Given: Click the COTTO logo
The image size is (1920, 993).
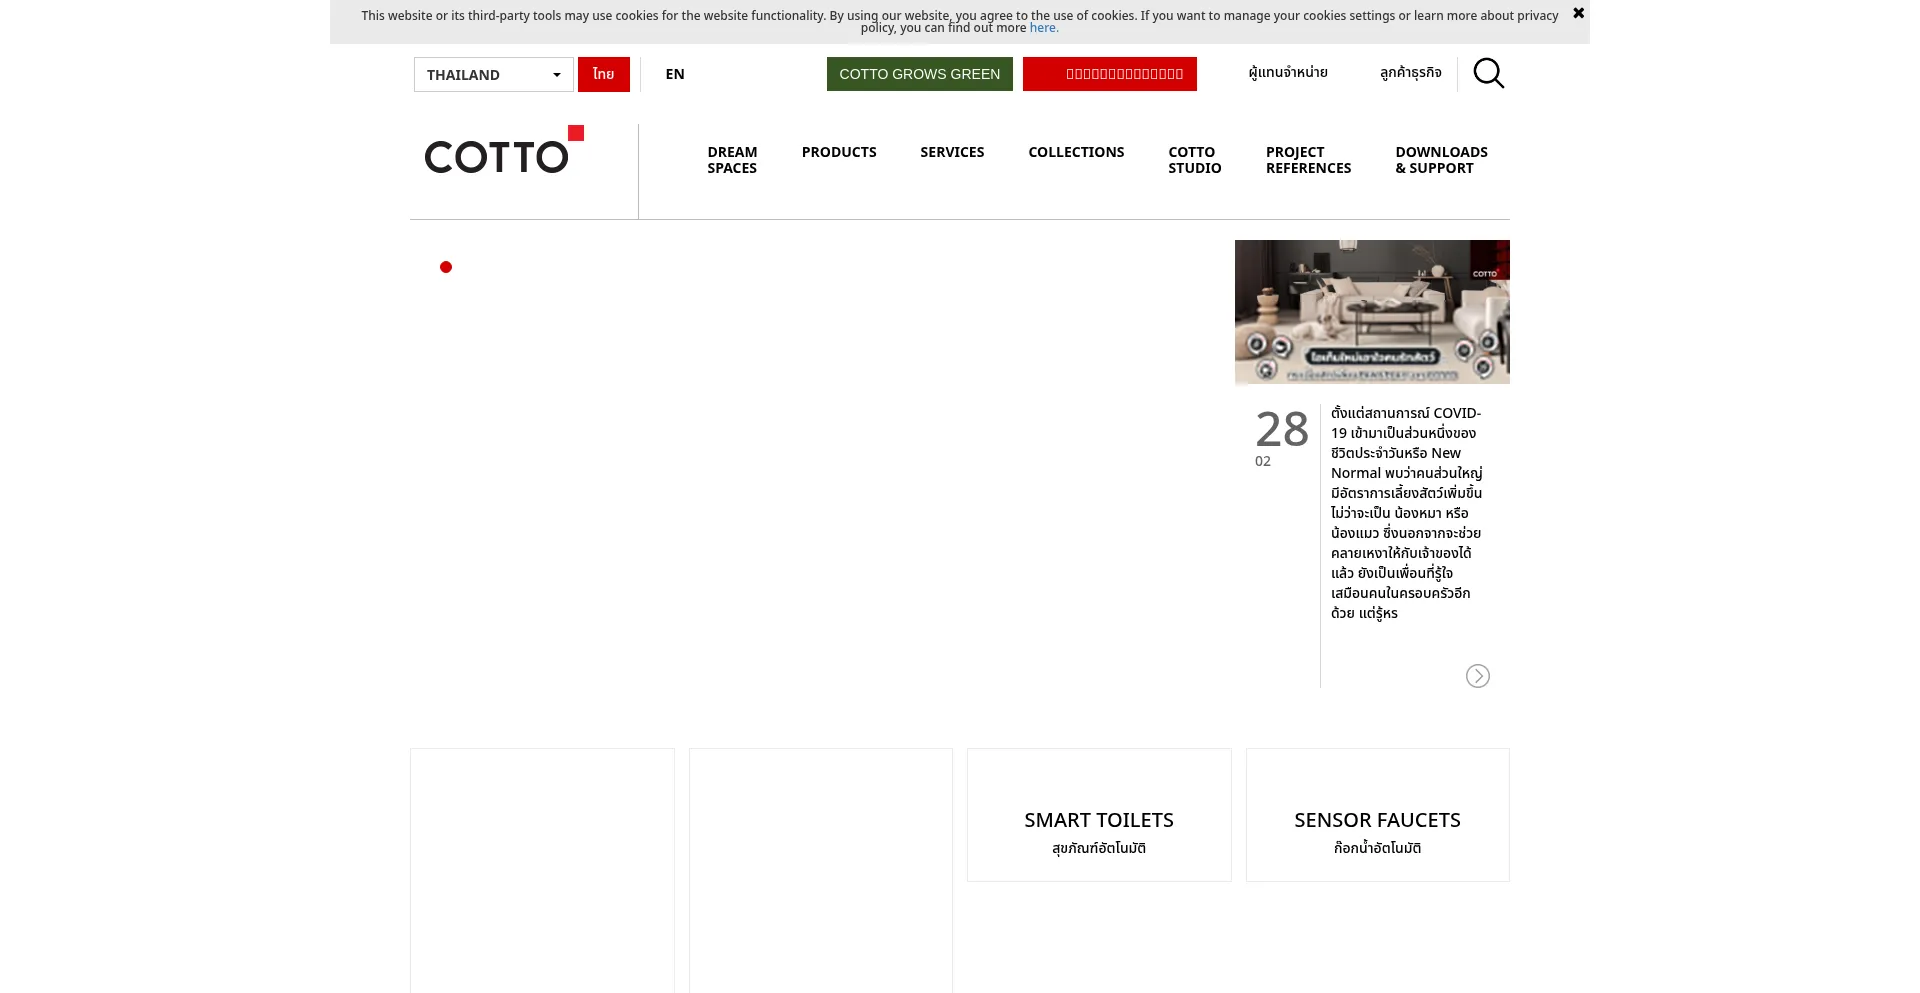Looking at the screenshot, I should (504, 150).
